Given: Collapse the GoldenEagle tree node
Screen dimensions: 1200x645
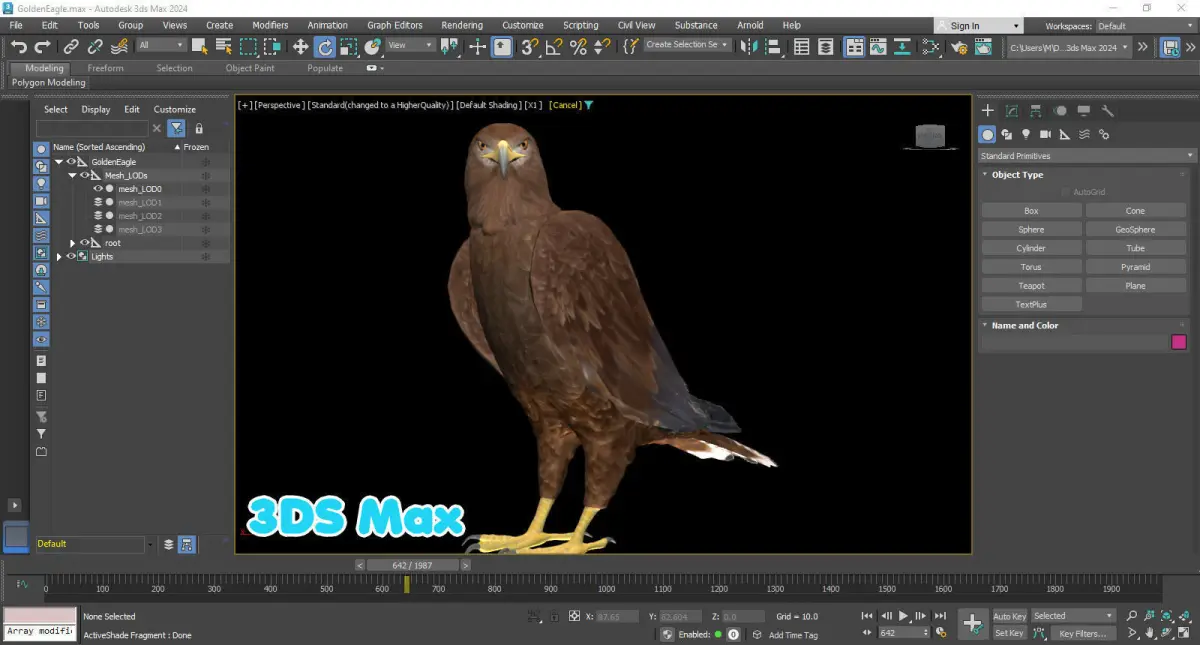Looking at the screenshot, I should (58, 162).
